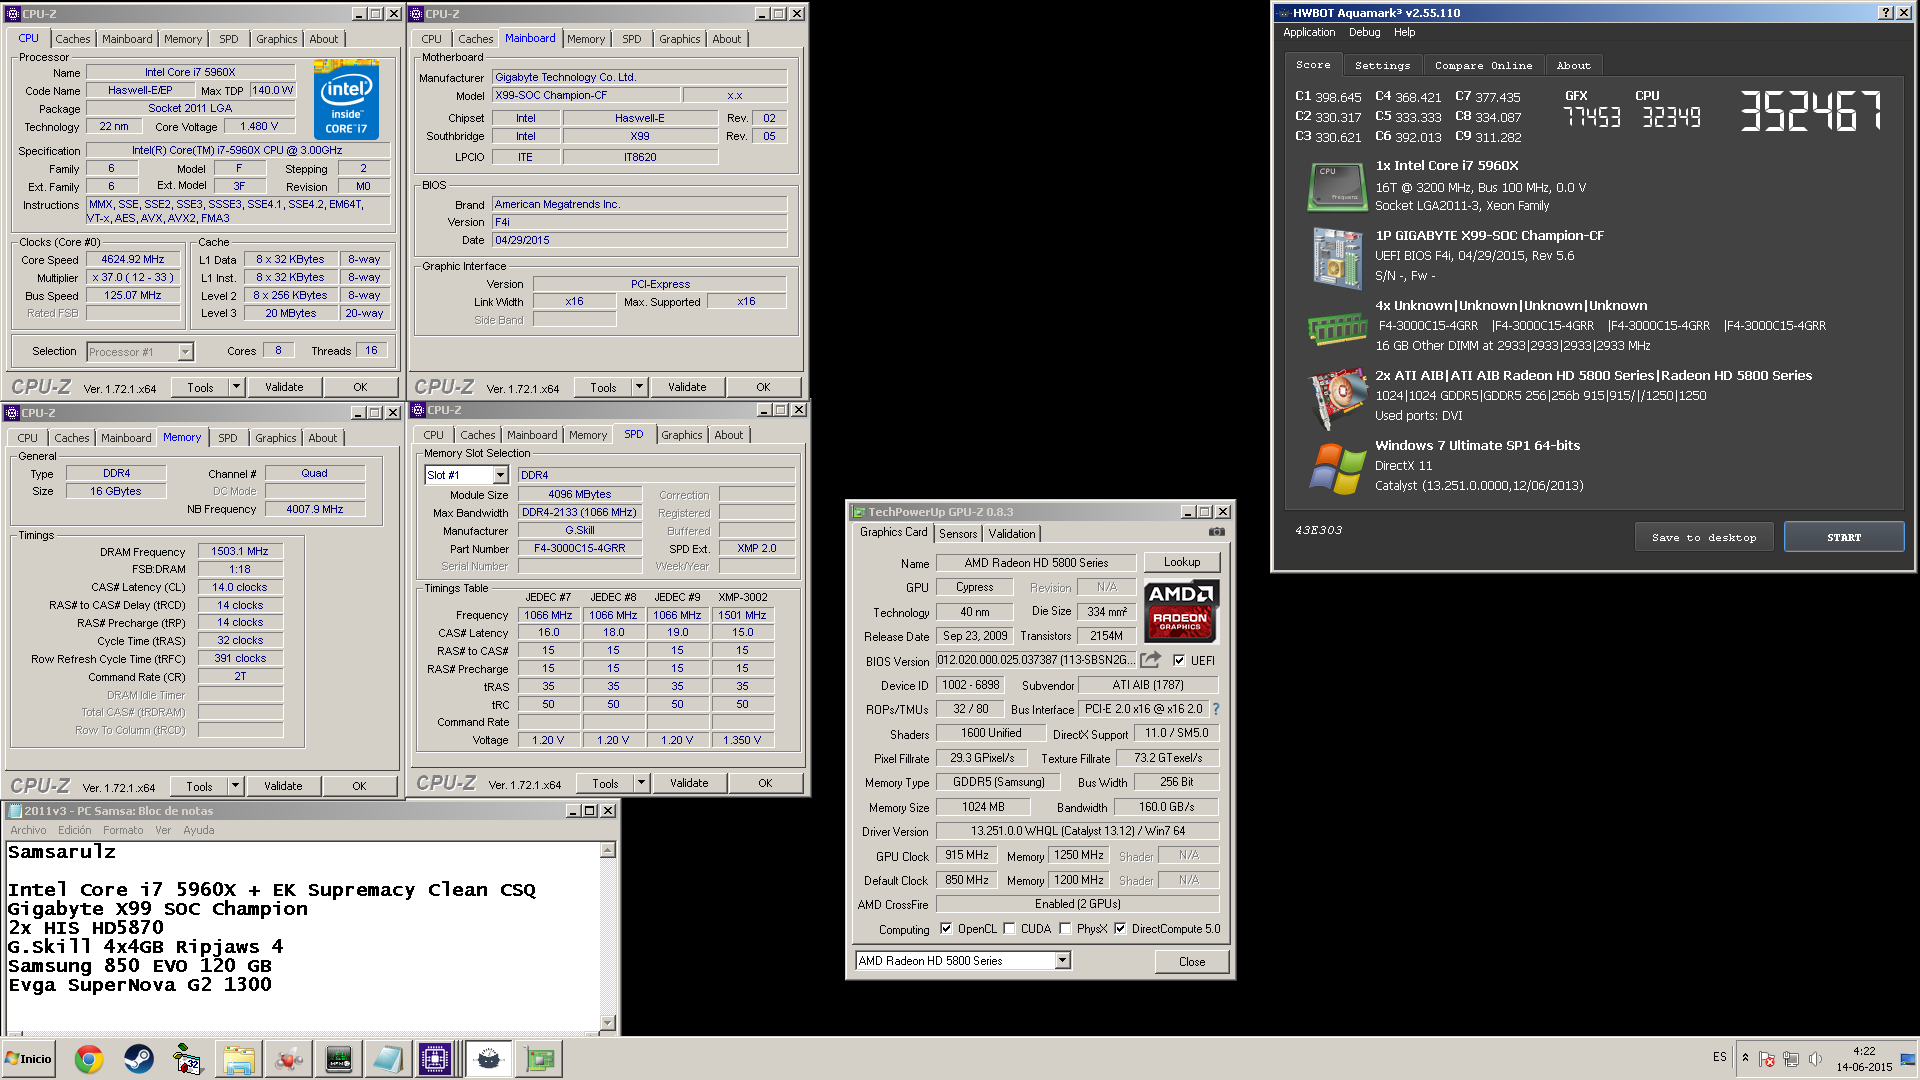Screen dimensions: 1920x1080
Task: Toggle the OpenCL checkbox
Action: pos(946,929)
